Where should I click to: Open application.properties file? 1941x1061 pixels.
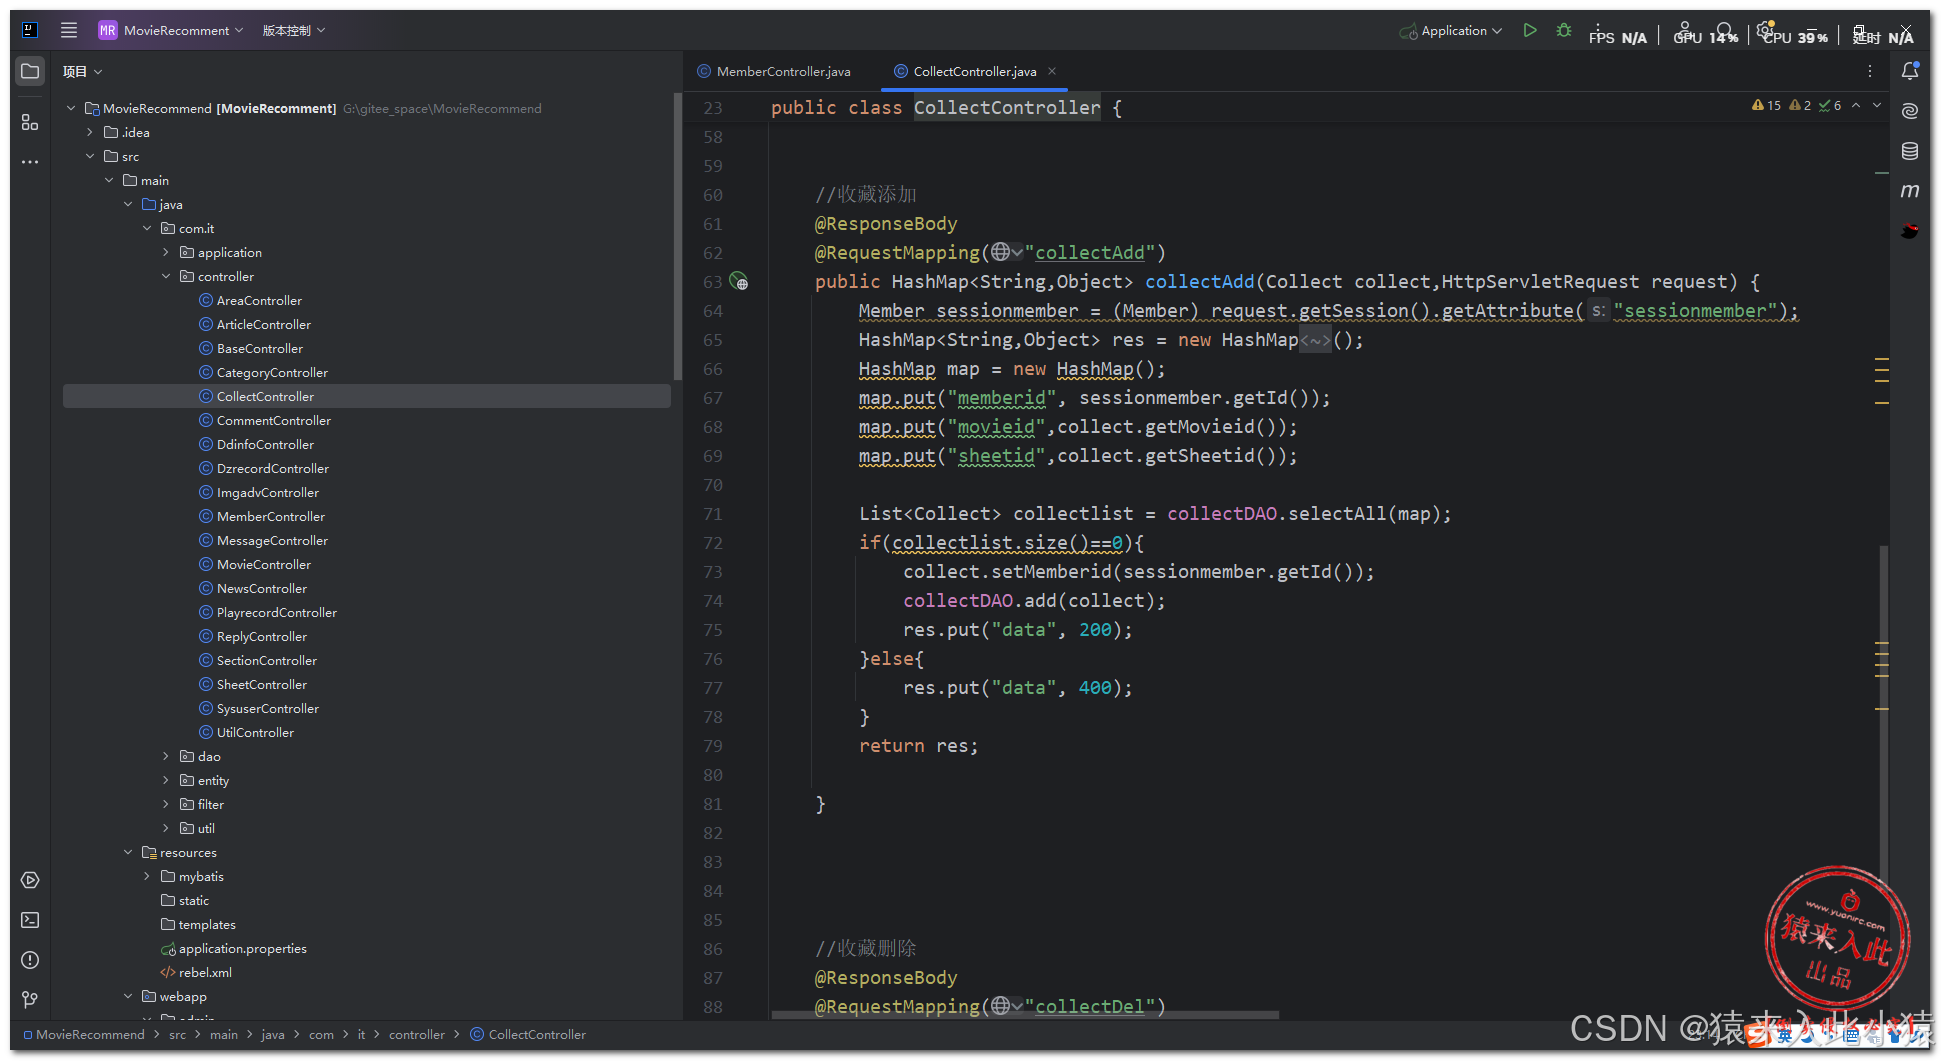point(243,948)
